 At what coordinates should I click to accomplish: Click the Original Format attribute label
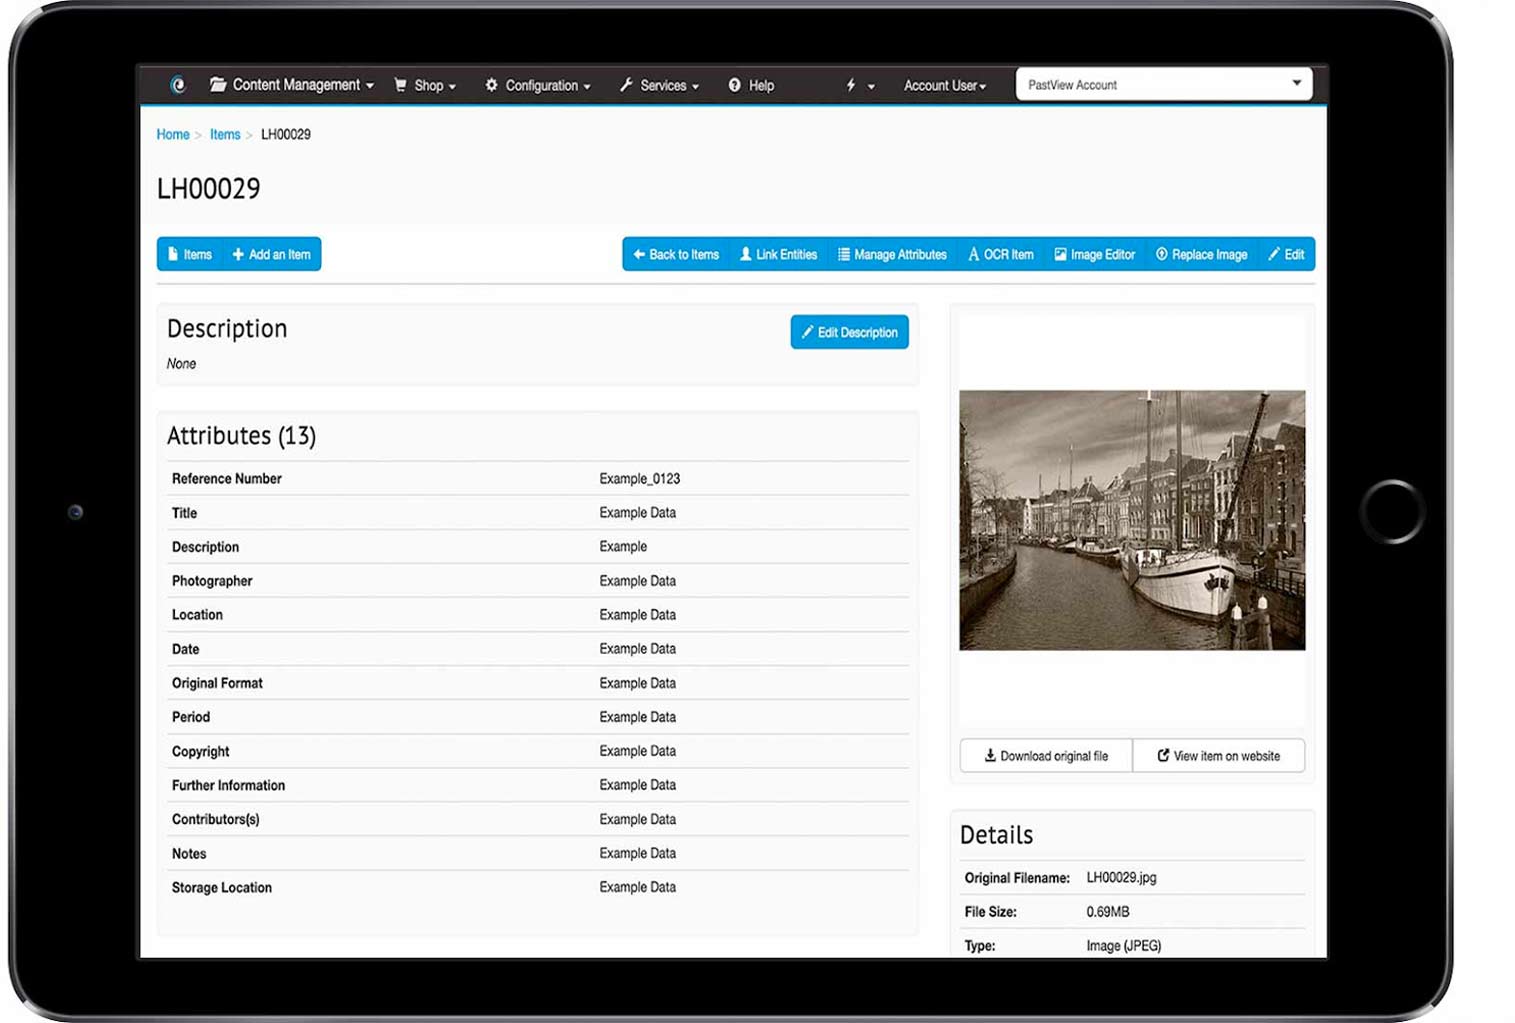click(x=217, y=683)
